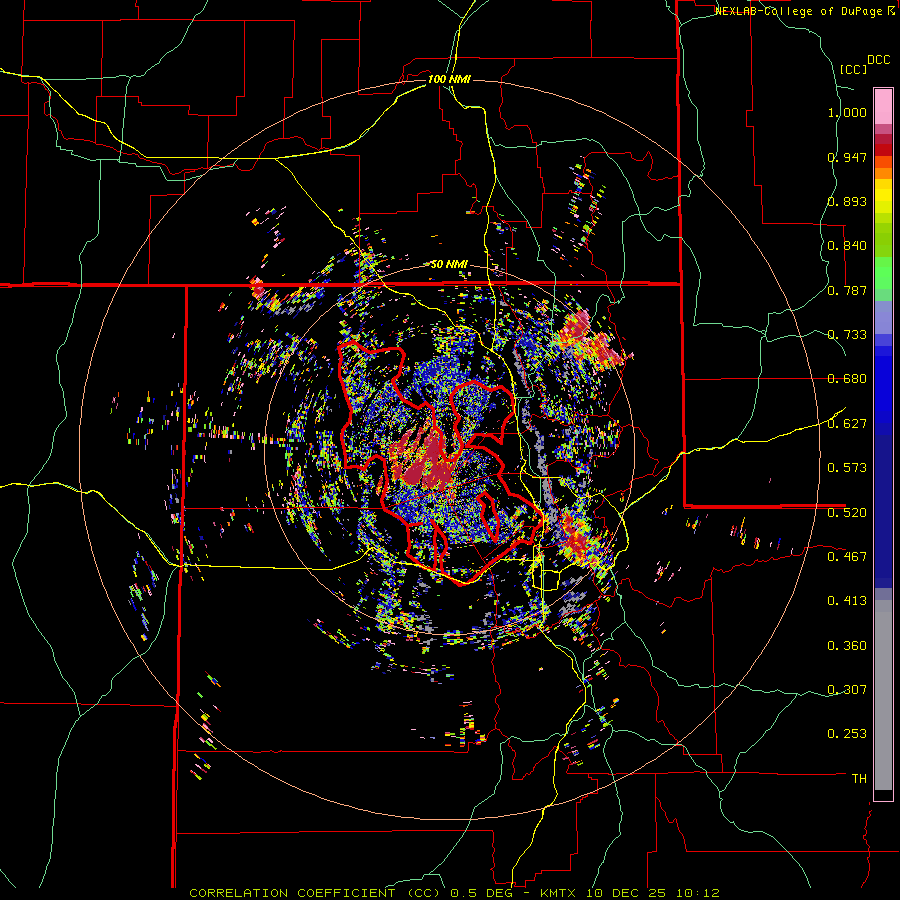
Task: Click the 0.520 legend value
Action: click(x=847, y=513)
